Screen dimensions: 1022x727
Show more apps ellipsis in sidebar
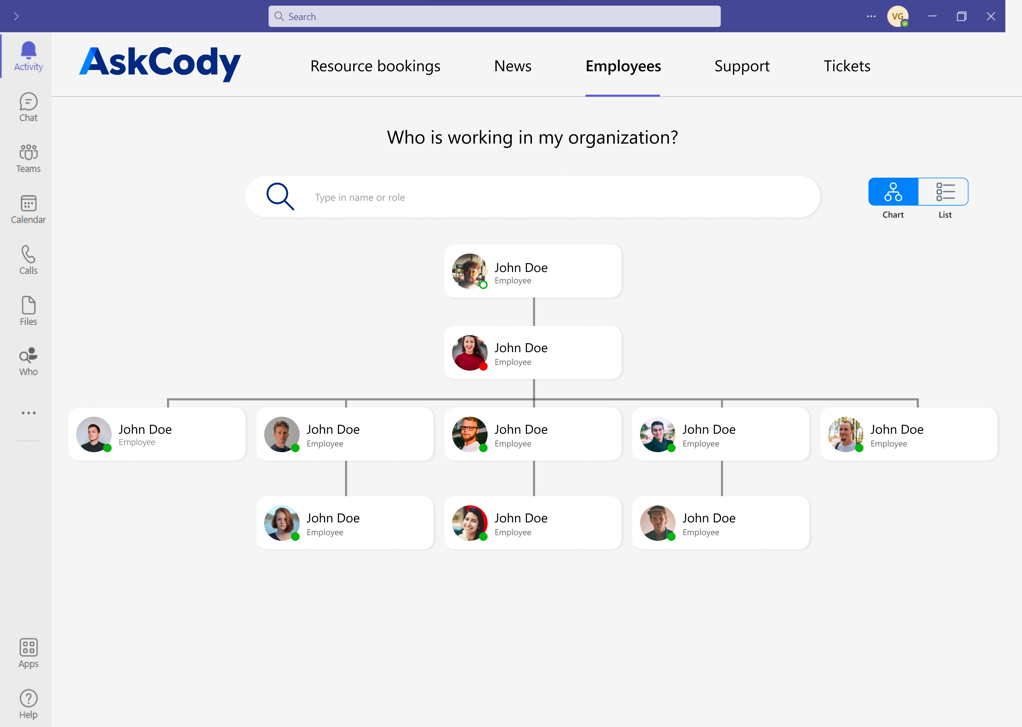(28, 413)
